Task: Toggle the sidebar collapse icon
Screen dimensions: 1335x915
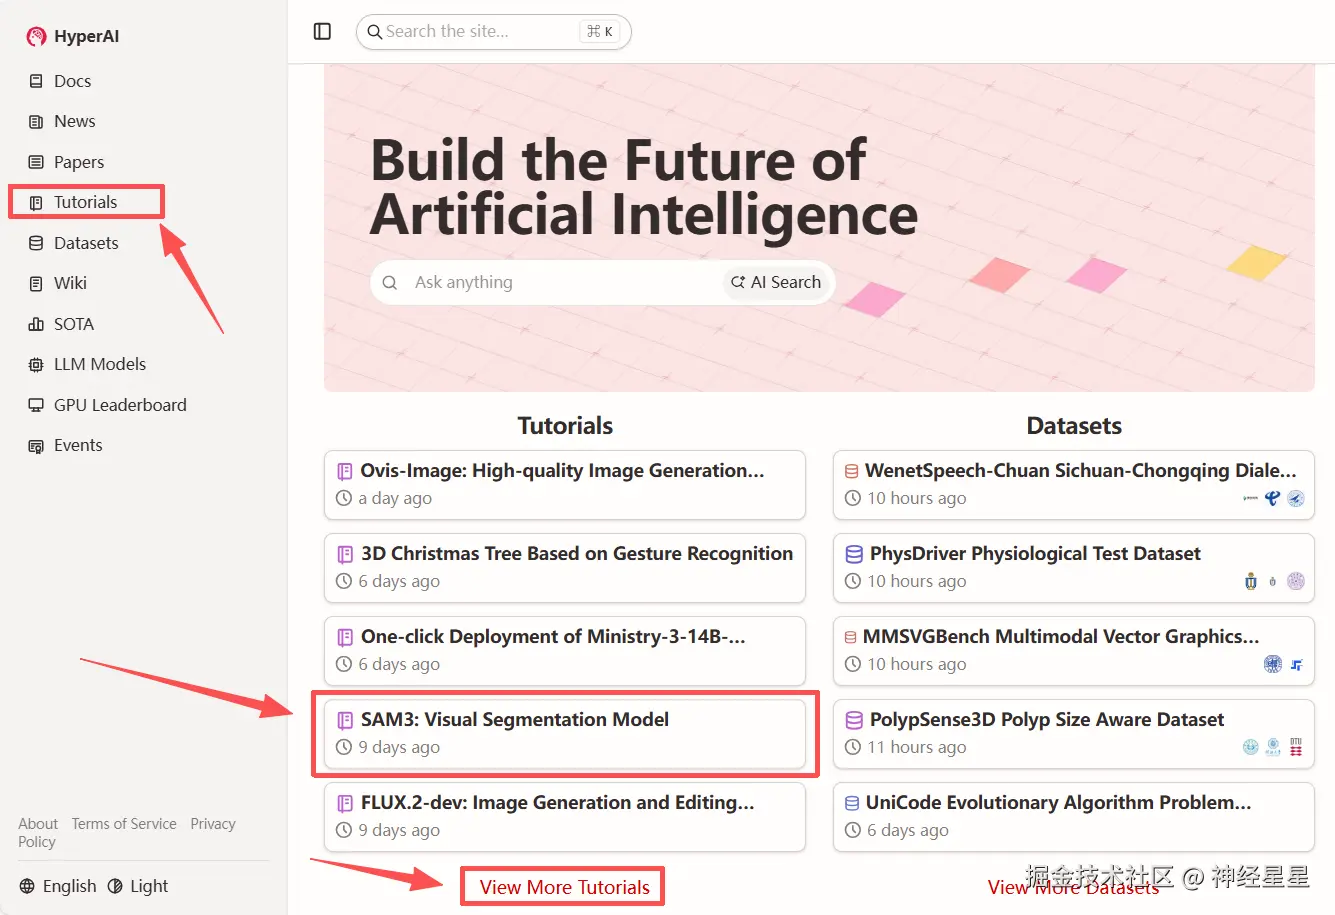Action: pyautogui.click(x=322, y=32)
